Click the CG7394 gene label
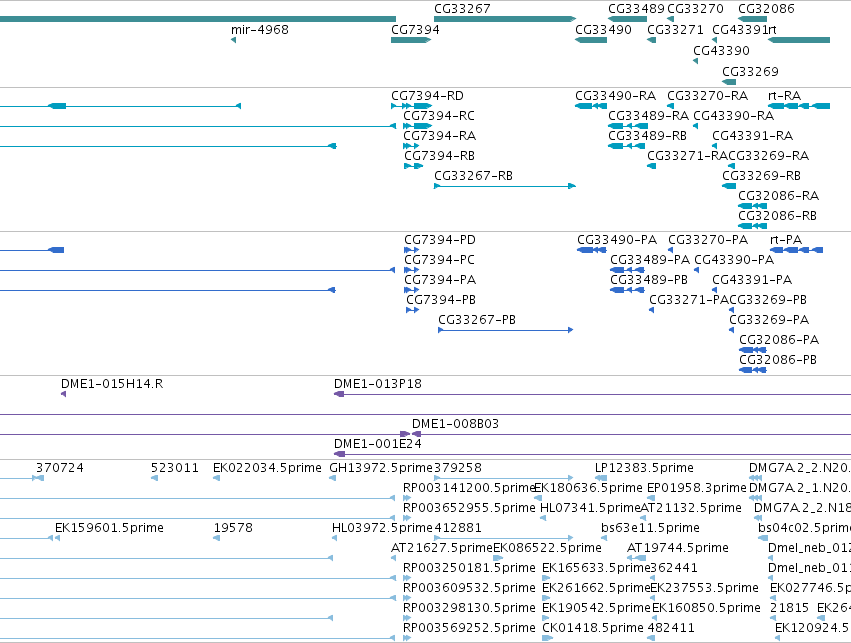Image resolution: width=851 pixels, height=643 pixels. [x=415, y=29]
